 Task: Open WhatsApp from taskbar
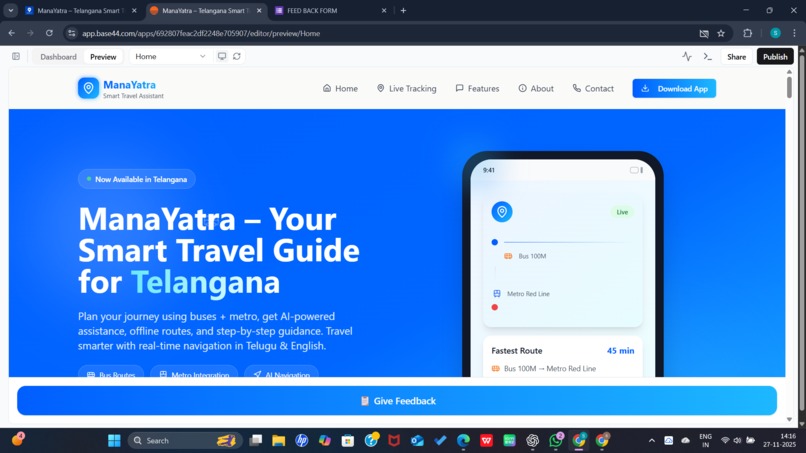[x=556, y=440]
